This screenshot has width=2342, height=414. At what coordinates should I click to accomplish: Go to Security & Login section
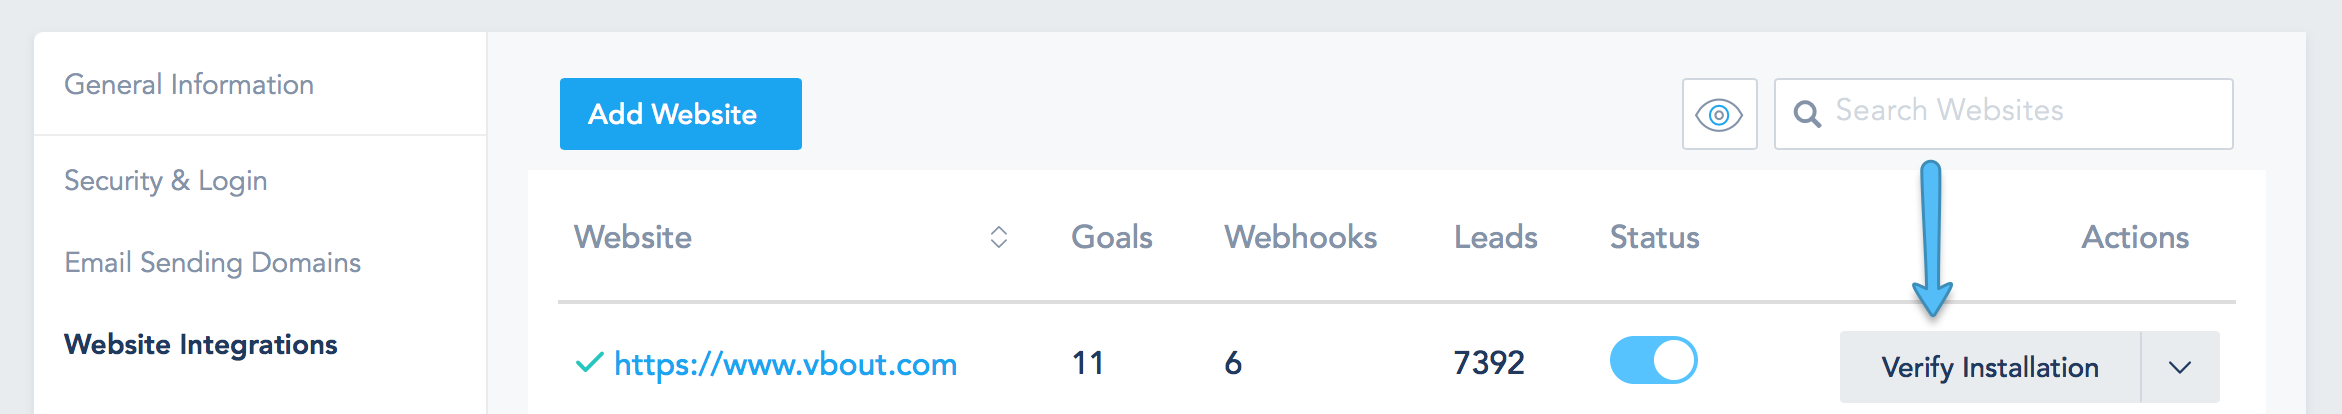pyautogui.click(x=166, y=181)
